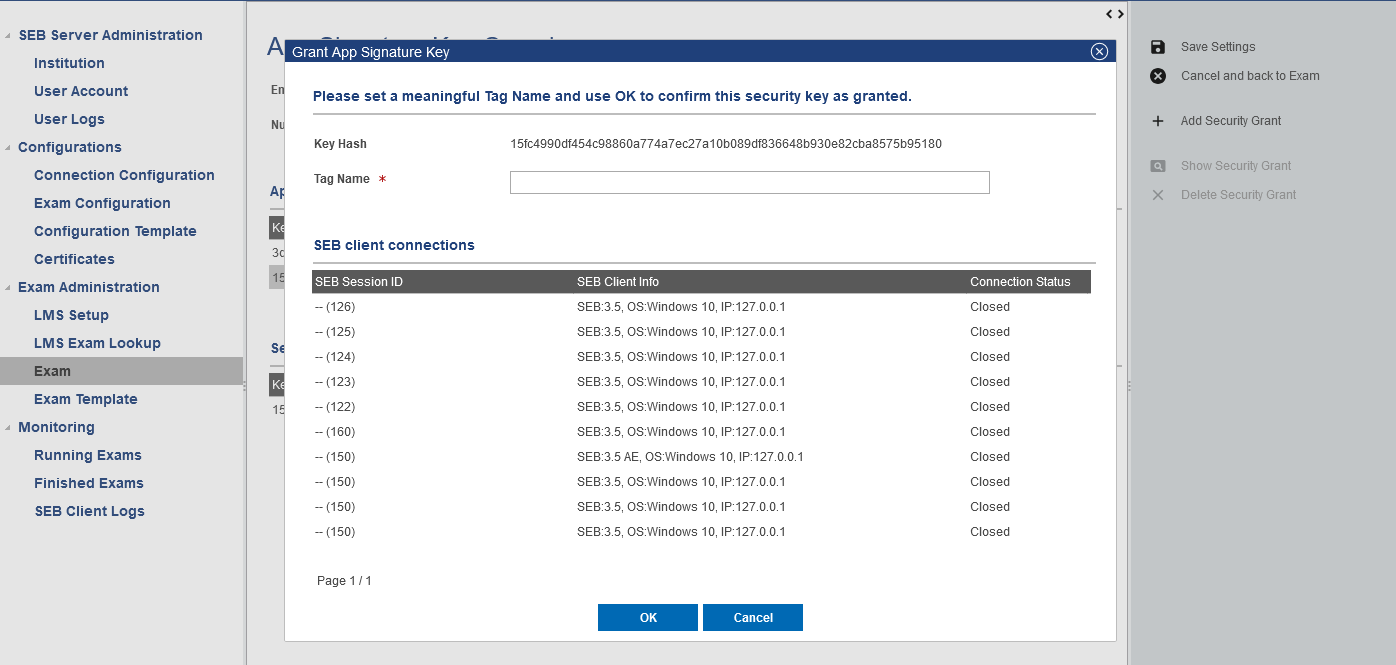Open Connection Configuration in sidebar
Image resolution: width=1396 pixels, height=665 pixels.
(x=124, y=175)
